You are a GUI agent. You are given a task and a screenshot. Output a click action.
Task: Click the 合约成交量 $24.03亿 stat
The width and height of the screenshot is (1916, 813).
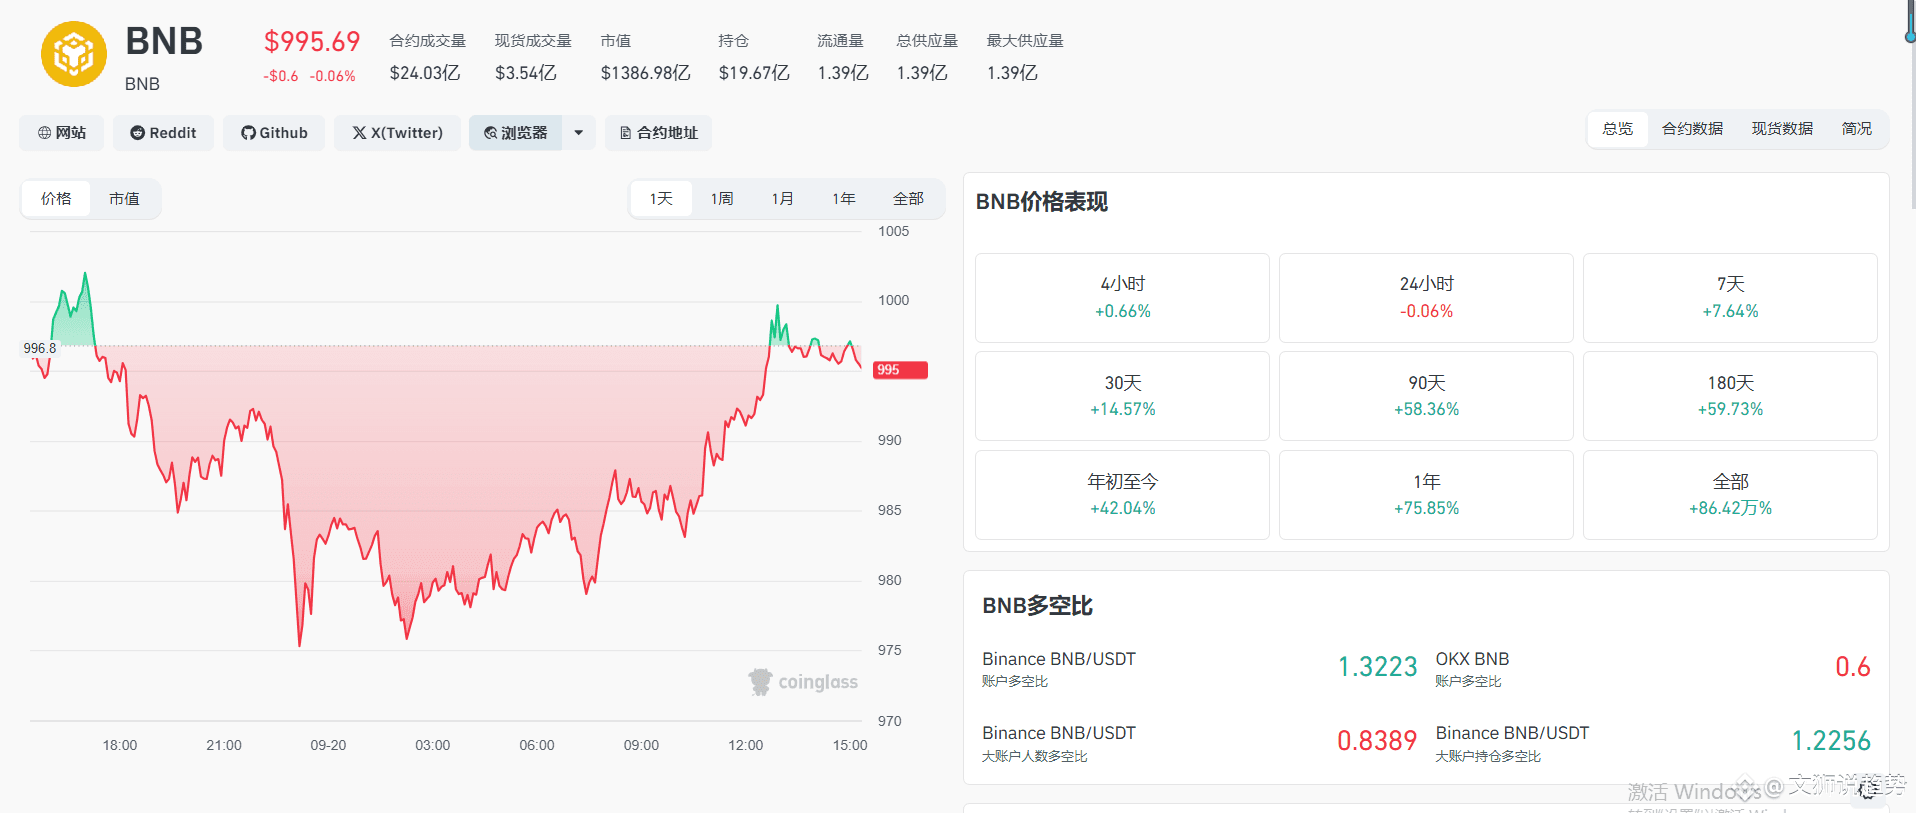point(427,57)
